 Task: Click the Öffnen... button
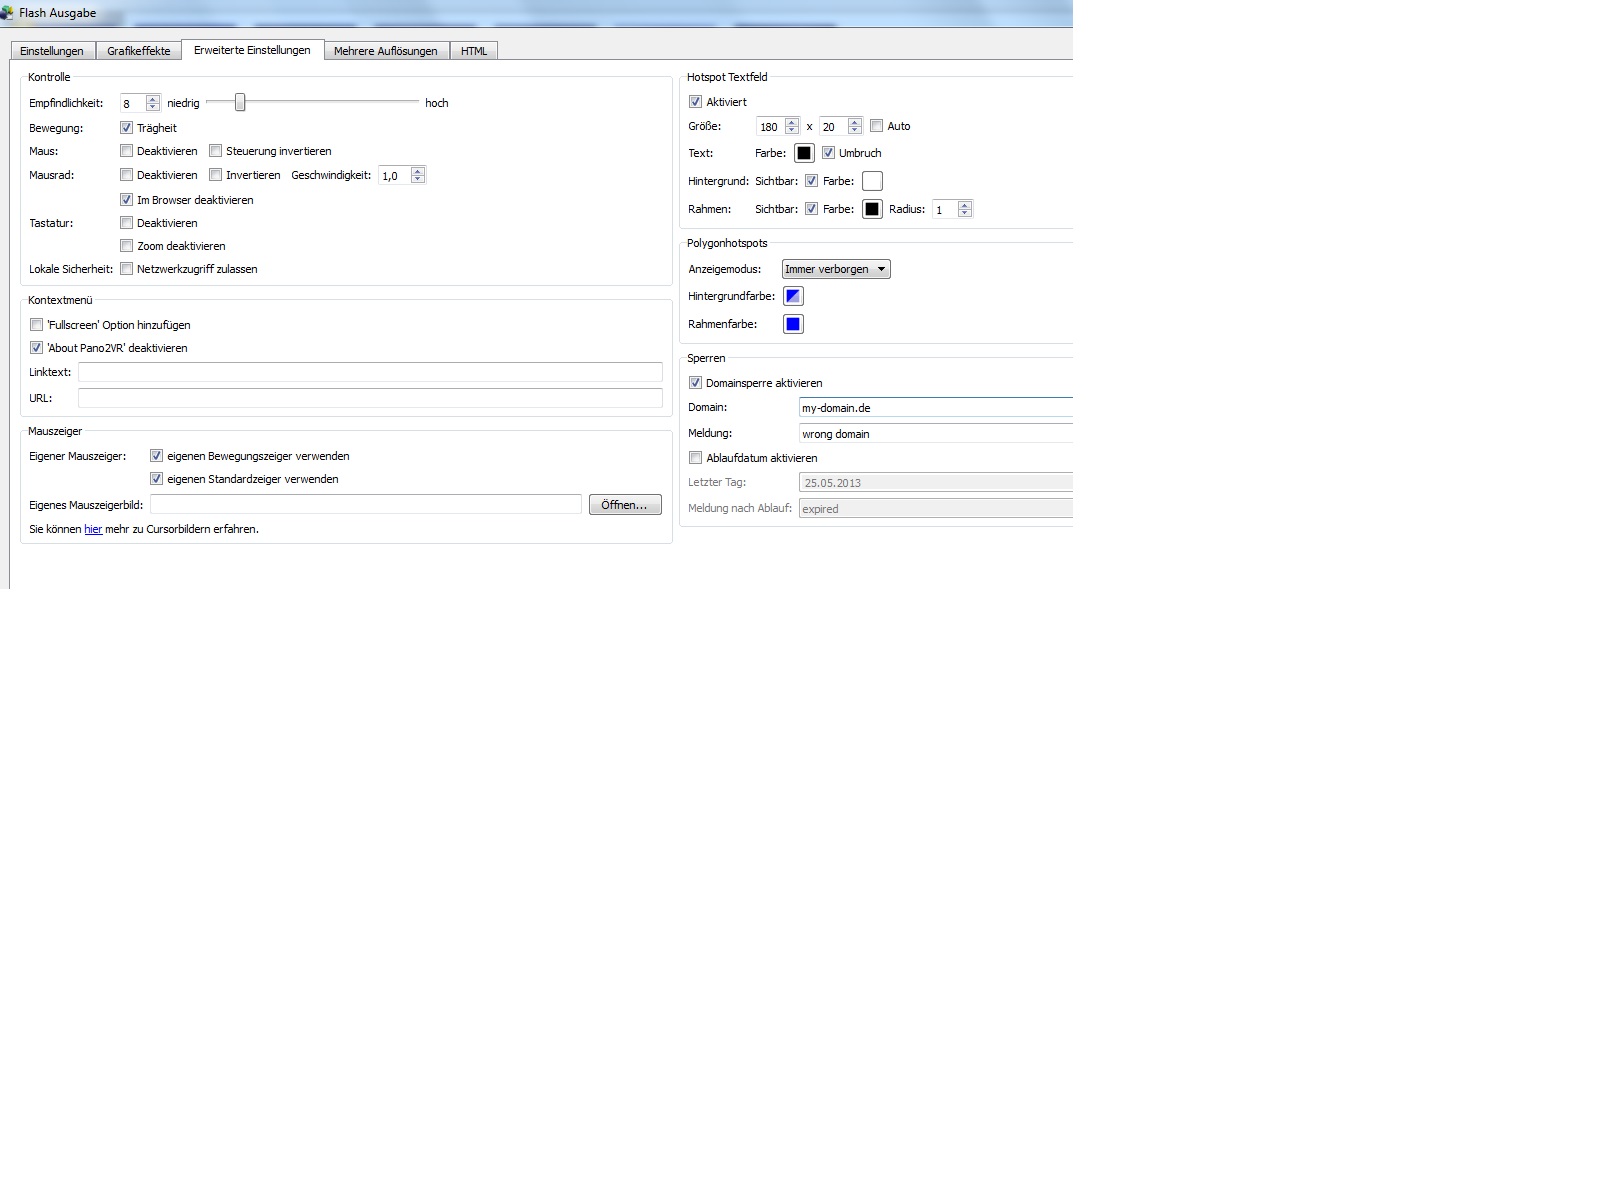pos(624,505)
